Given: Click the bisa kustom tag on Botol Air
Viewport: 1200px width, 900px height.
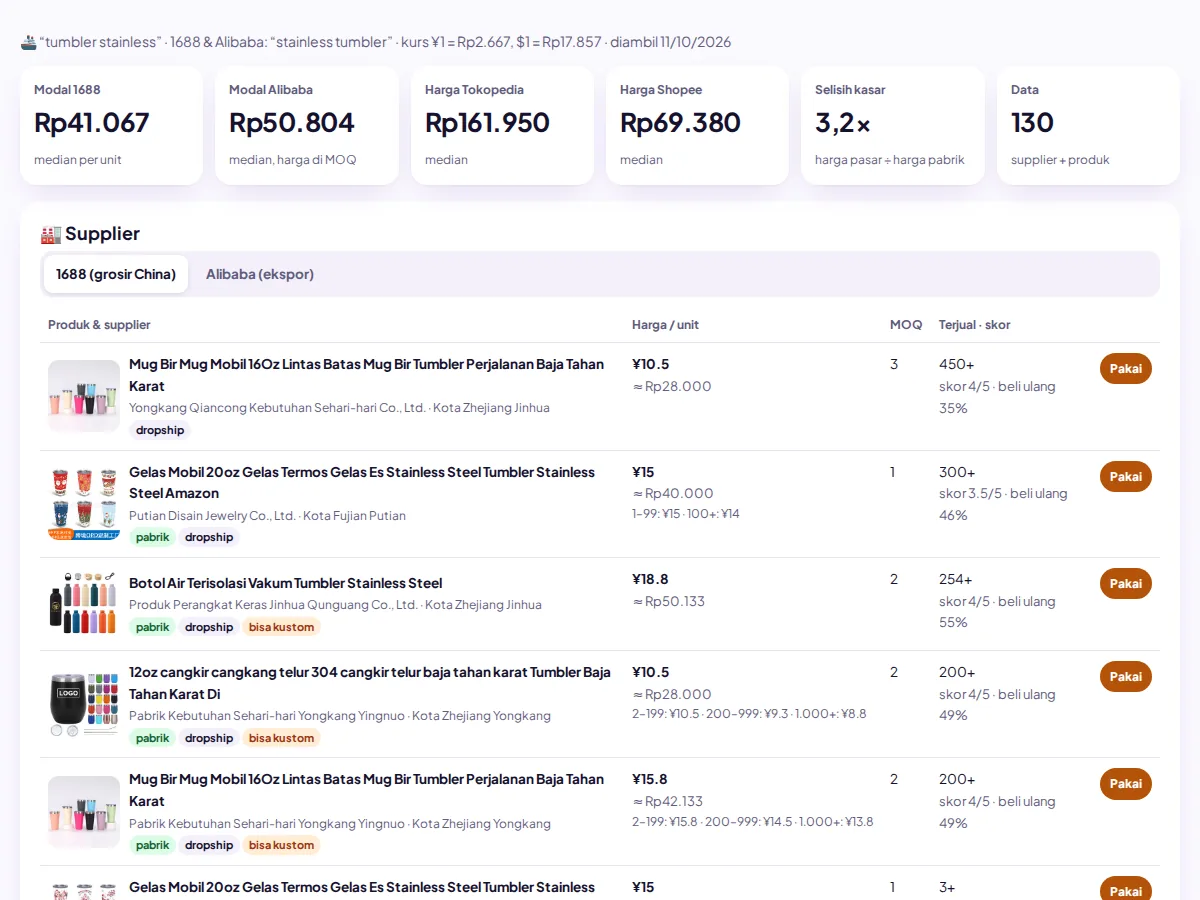Looking at the screenshot, I should [x=281, y=627].
